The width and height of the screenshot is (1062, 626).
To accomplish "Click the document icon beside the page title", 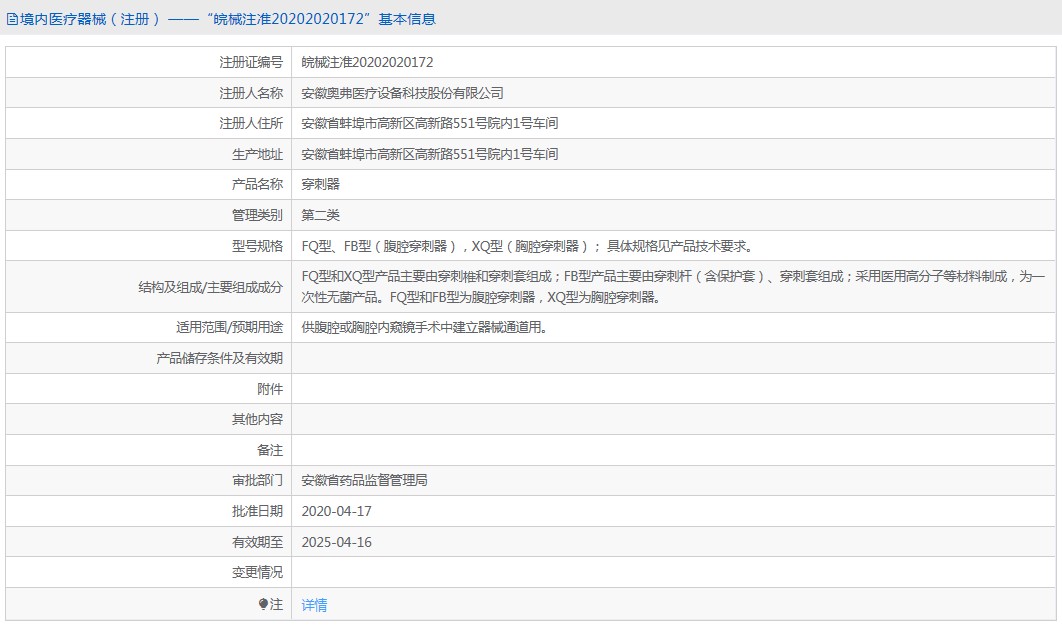I will click(x=12, y=19).
